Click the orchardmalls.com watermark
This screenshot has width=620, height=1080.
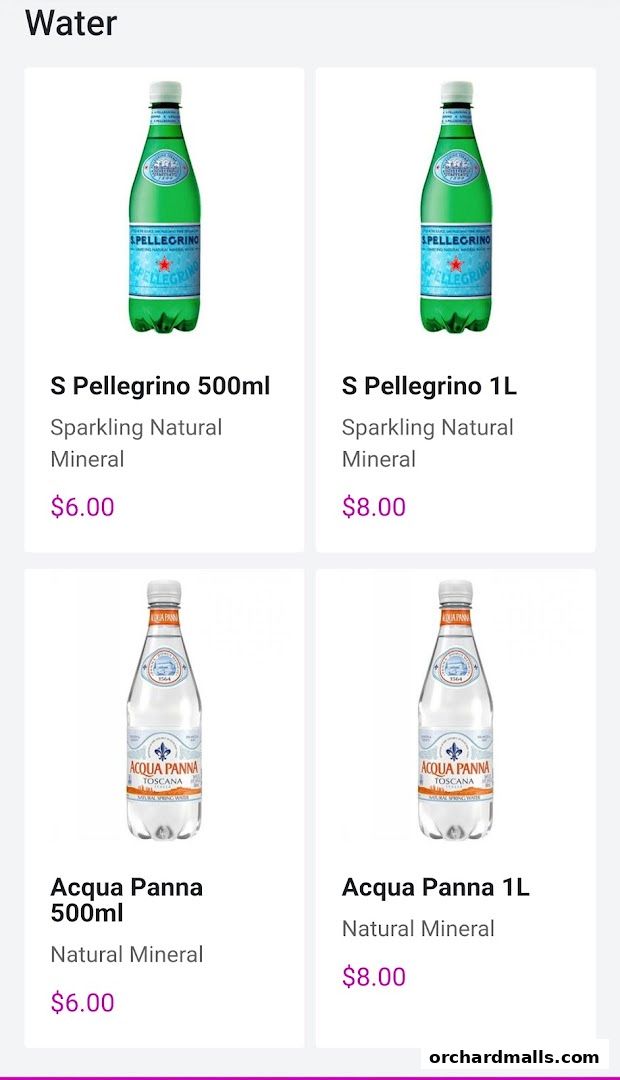click(x=515, y=1057)
